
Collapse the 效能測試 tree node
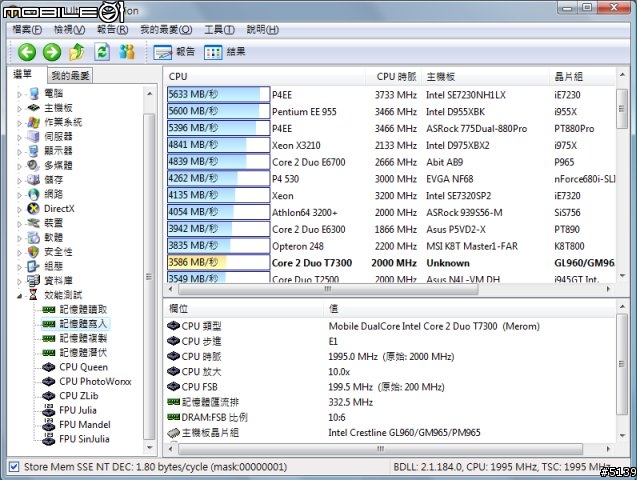tap(19, 296)
